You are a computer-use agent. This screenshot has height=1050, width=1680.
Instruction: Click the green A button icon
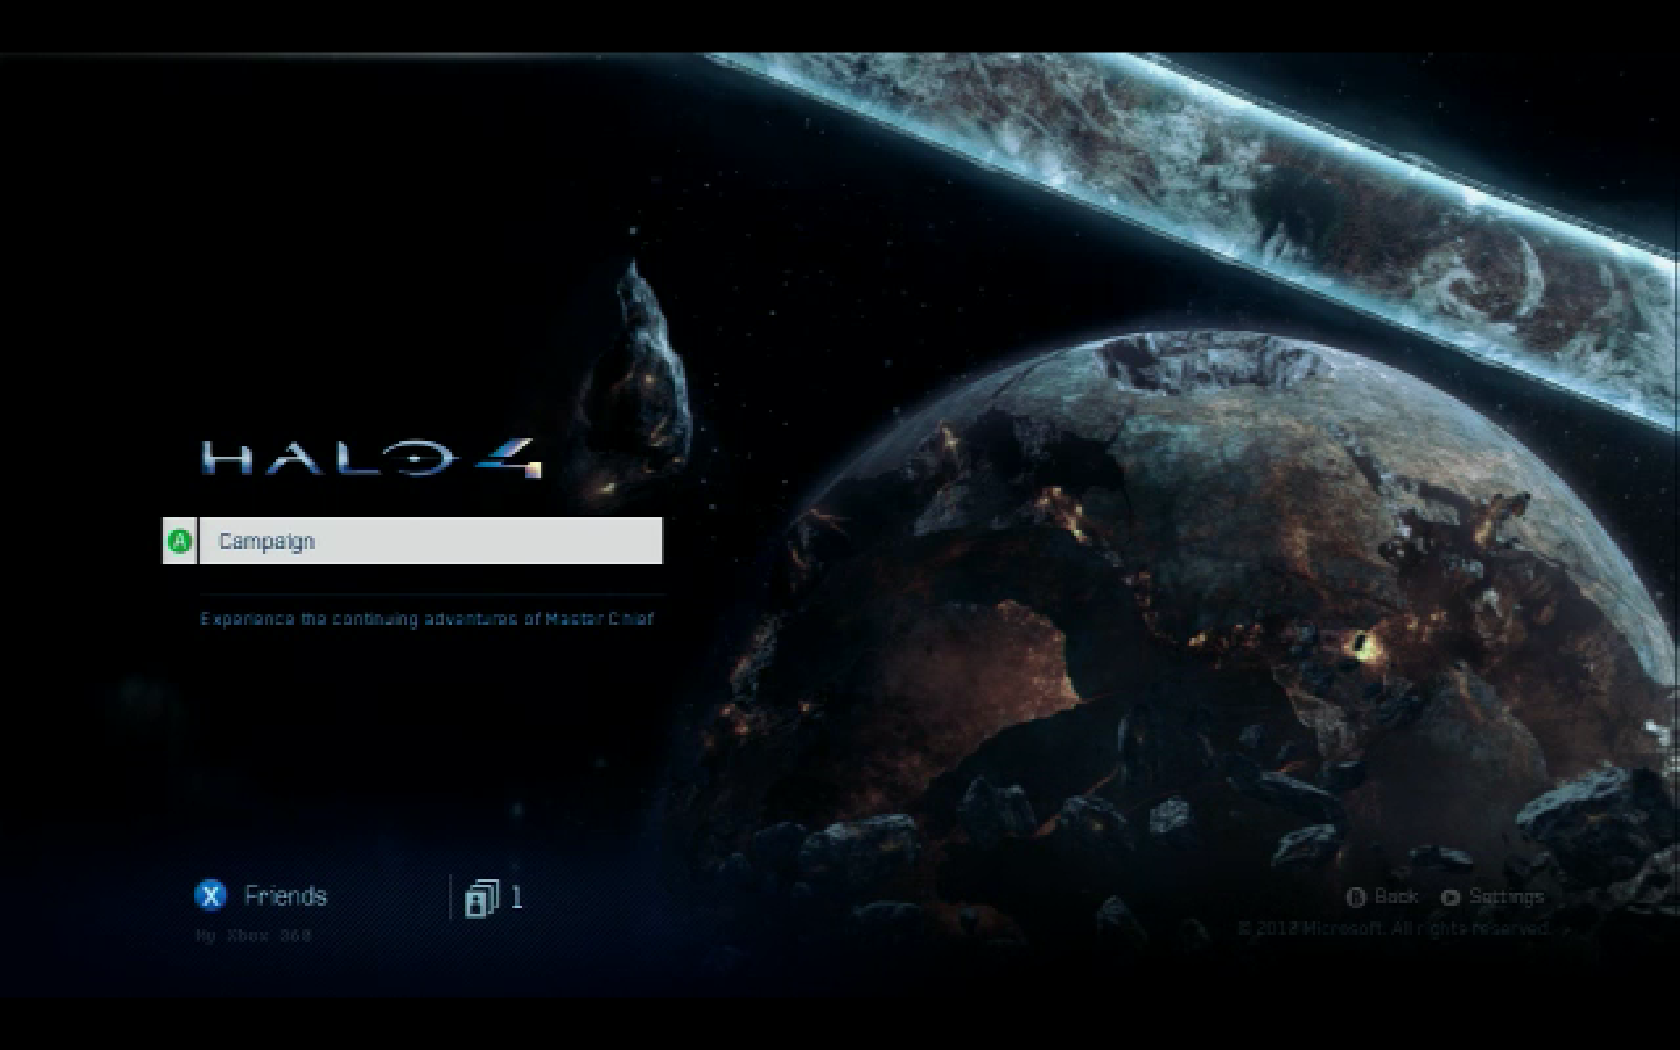[x=179, y=541]
